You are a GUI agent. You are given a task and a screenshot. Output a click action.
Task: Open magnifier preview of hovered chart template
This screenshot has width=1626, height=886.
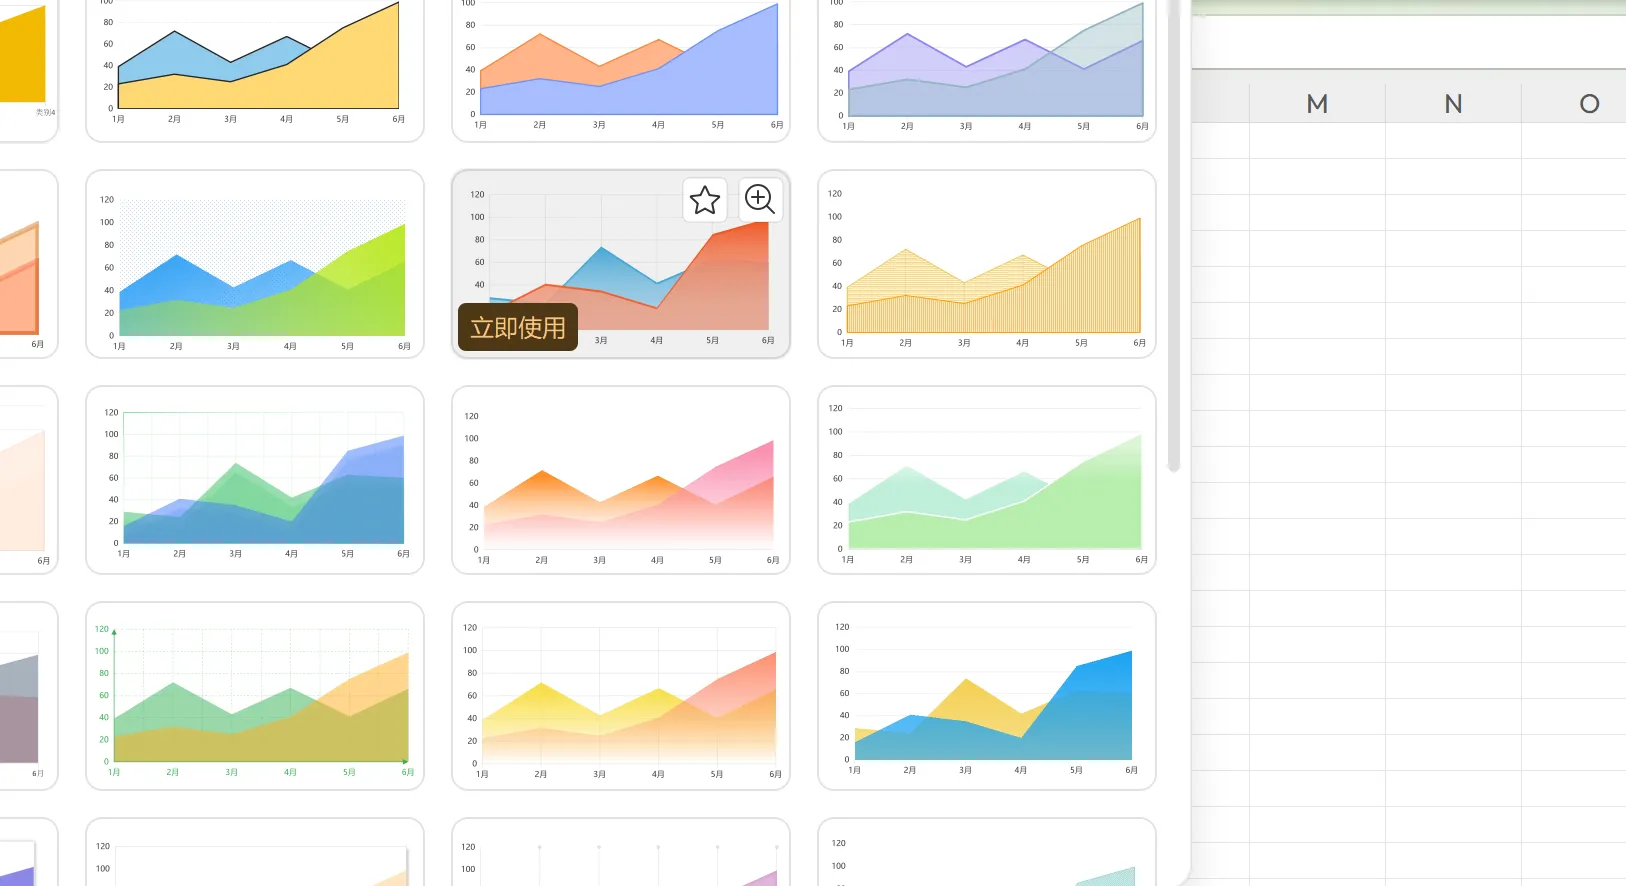point(760,200)
